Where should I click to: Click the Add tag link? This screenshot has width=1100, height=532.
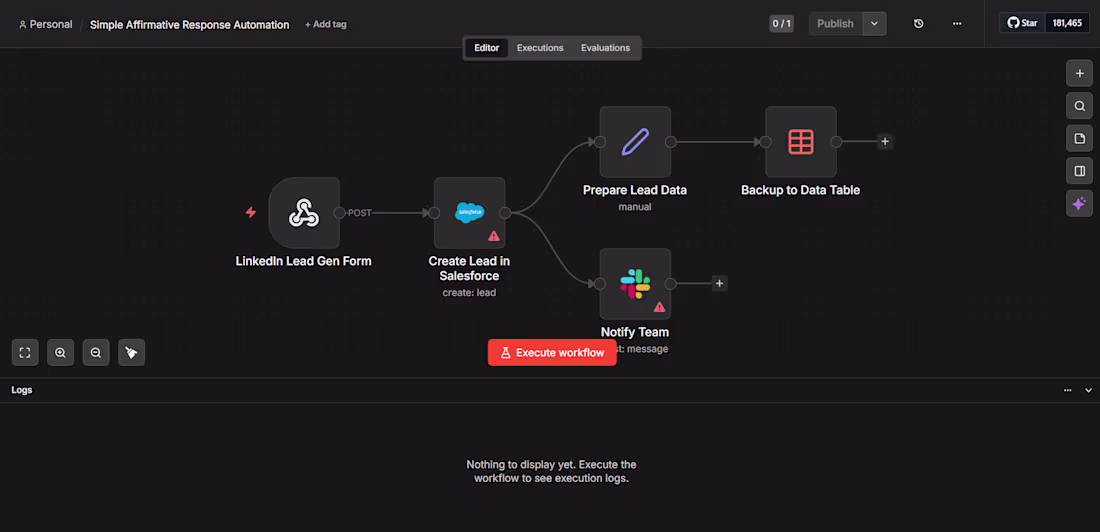(326, 24)
